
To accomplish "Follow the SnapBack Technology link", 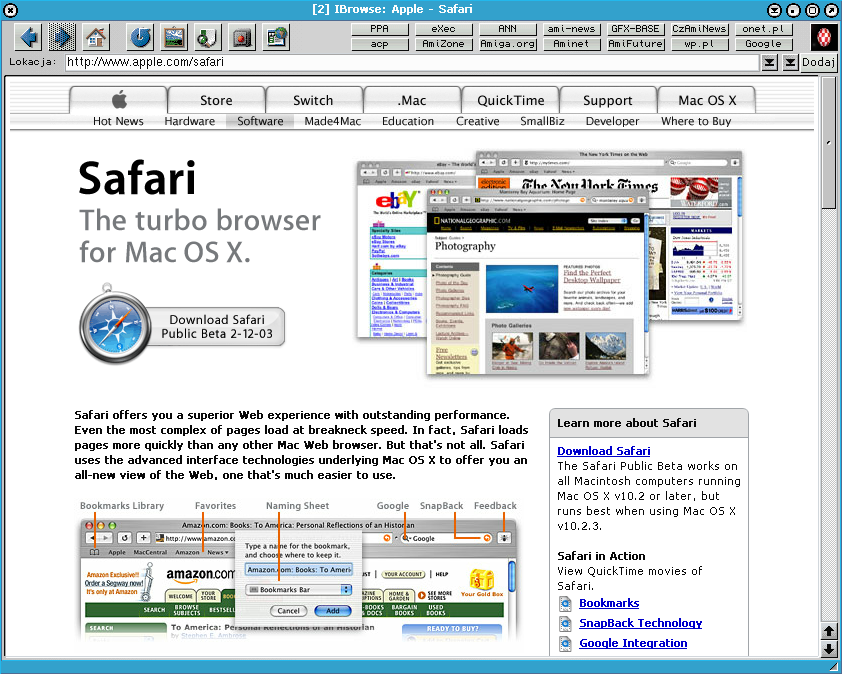I will pos(641,623).
